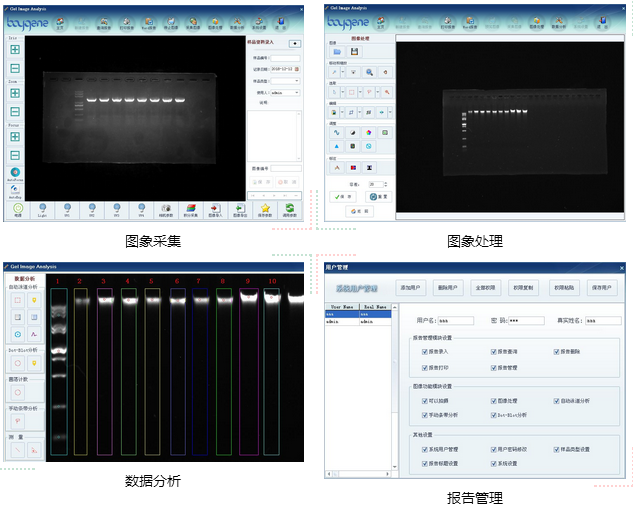This screenshot has width=633, height=505.
Task: Click the blue triangle sharpen icon
Action: (336, 146)
